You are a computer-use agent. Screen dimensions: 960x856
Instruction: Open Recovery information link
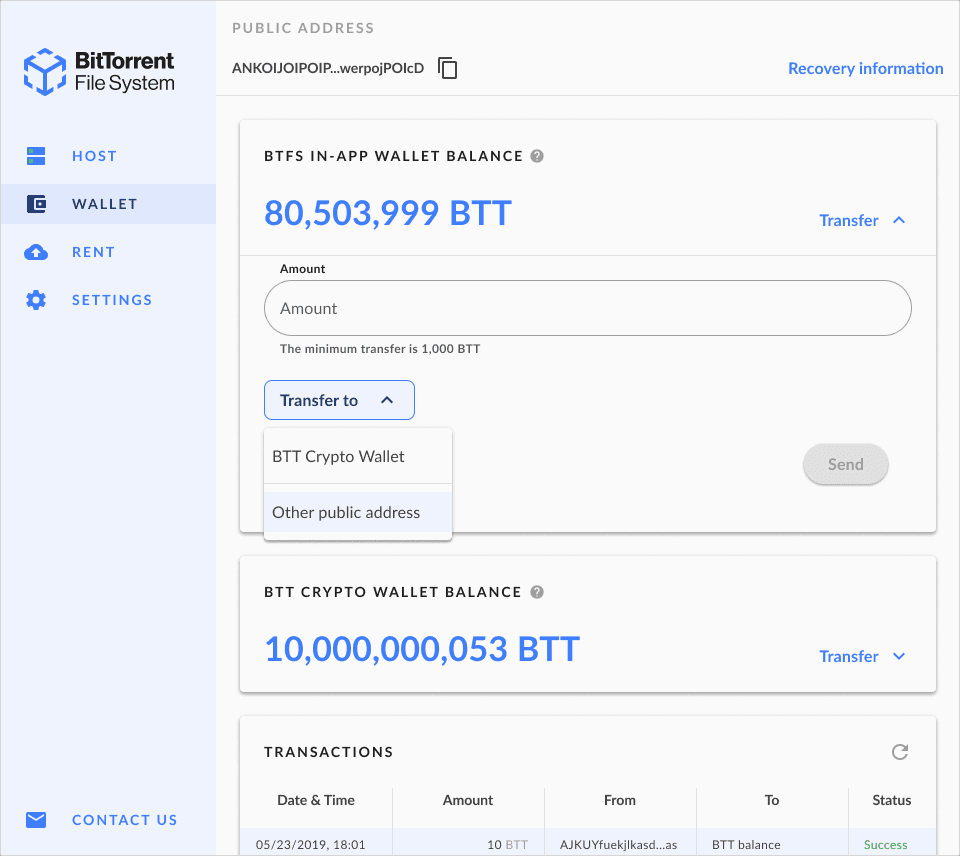[x=865, y=69]
